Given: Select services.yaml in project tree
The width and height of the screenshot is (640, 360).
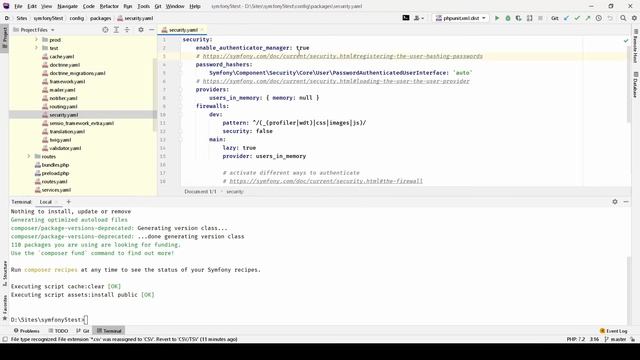Looking at the screenshot, I should 56,190.
